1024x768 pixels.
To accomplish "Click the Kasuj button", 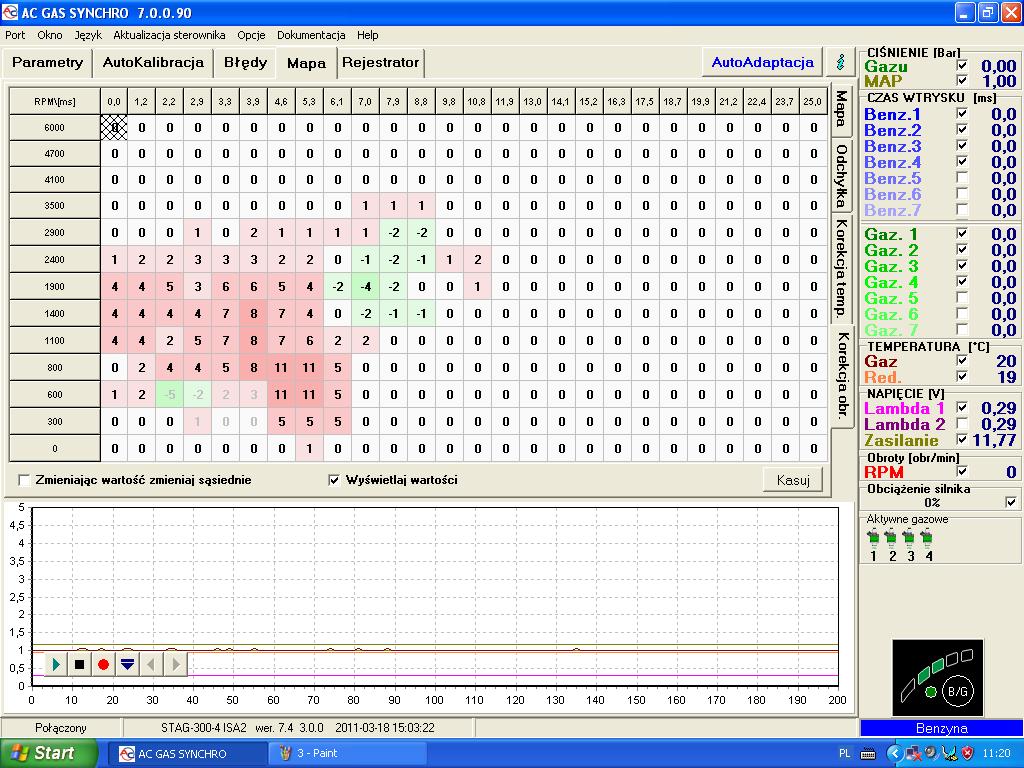I will [x=793, y=480].
